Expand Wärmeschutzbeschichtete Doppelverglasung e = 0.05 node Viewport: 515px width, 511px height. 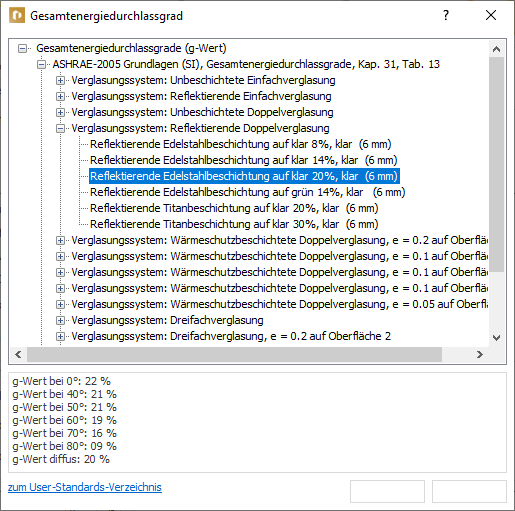(x=60, y=304)
